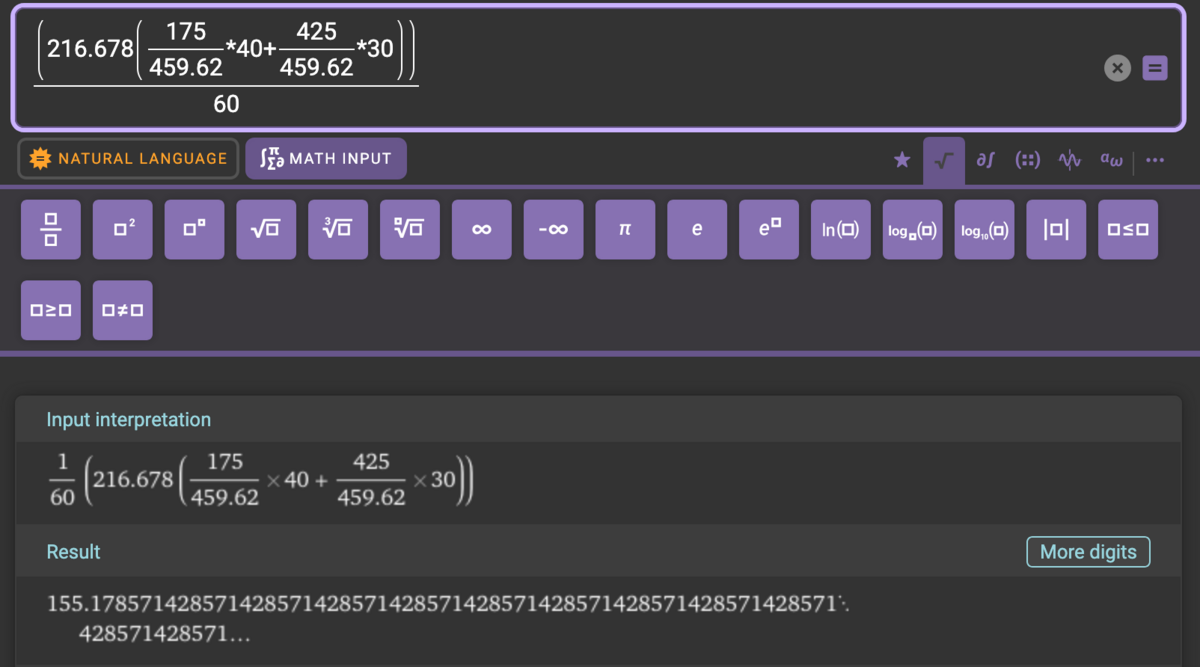Insert the not-equal comparison template
1200x667 pixels.
point(123,310)
